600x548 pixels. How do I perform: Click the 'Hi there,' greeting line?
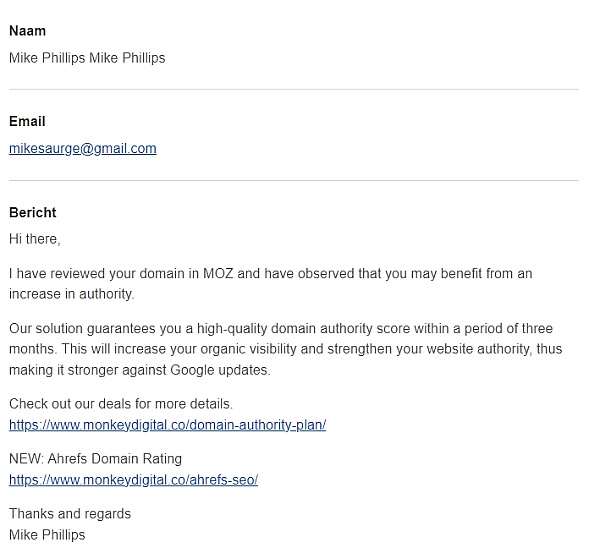click(x=35, y=239)
